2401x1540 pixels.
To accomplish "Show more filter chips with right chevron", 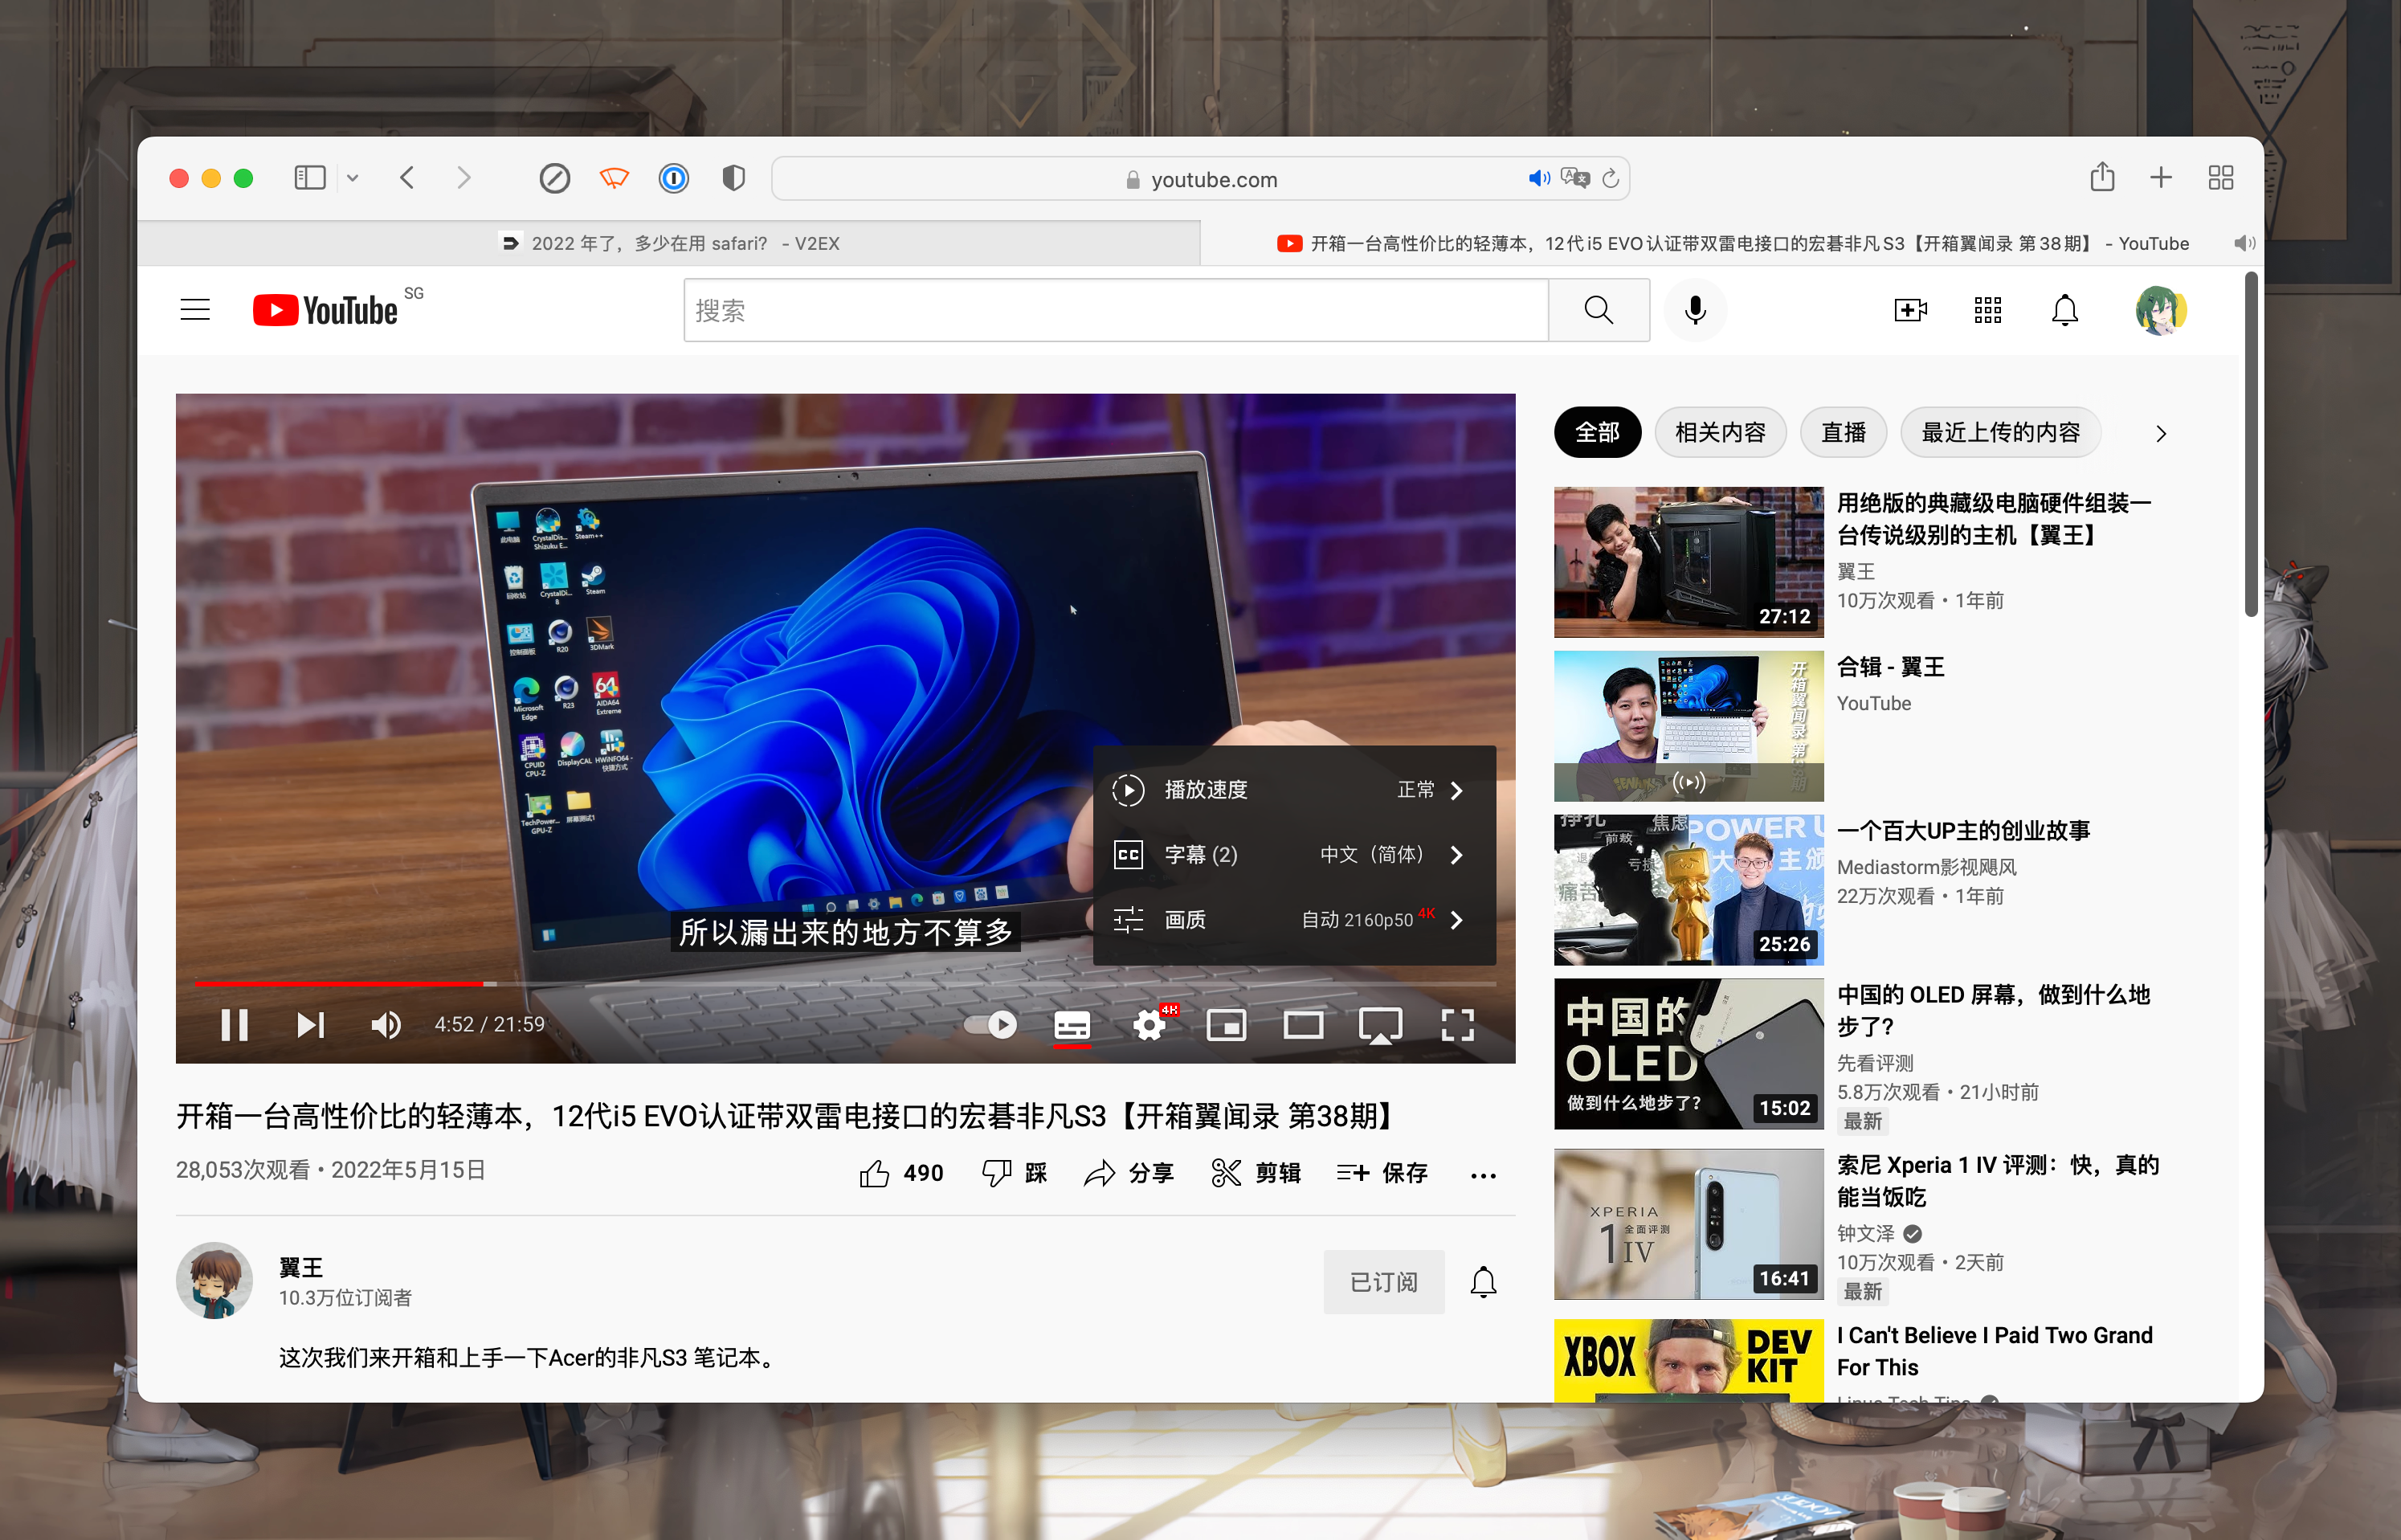I will [x=2161, y=434].
